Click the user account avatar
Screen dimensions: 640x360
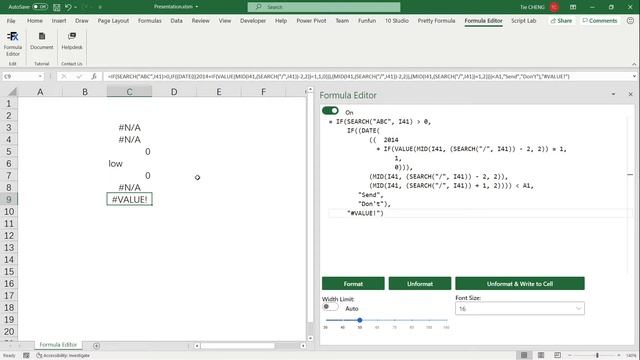pos(554,7)
